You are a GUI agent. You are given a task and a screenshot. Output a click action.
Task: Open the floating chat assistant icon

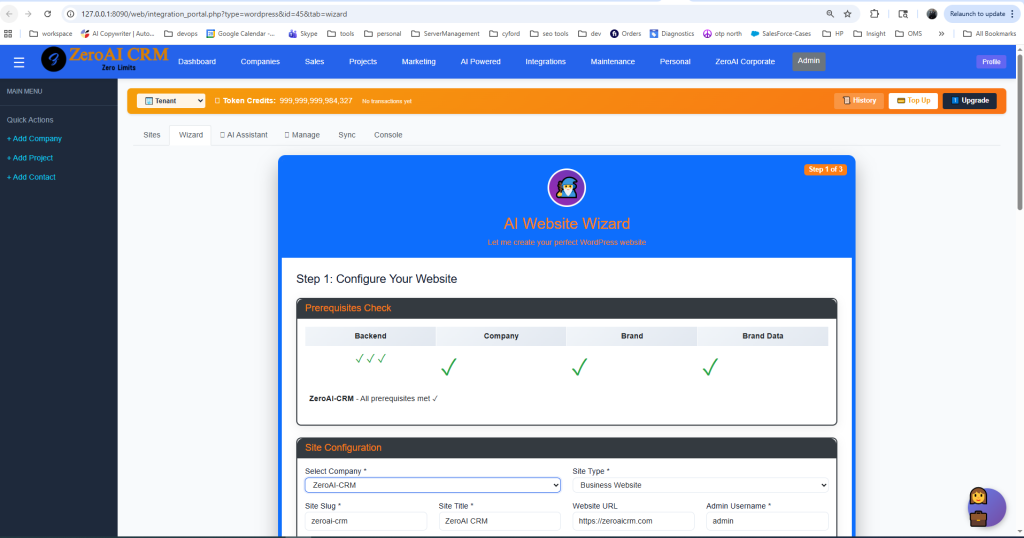986,505
